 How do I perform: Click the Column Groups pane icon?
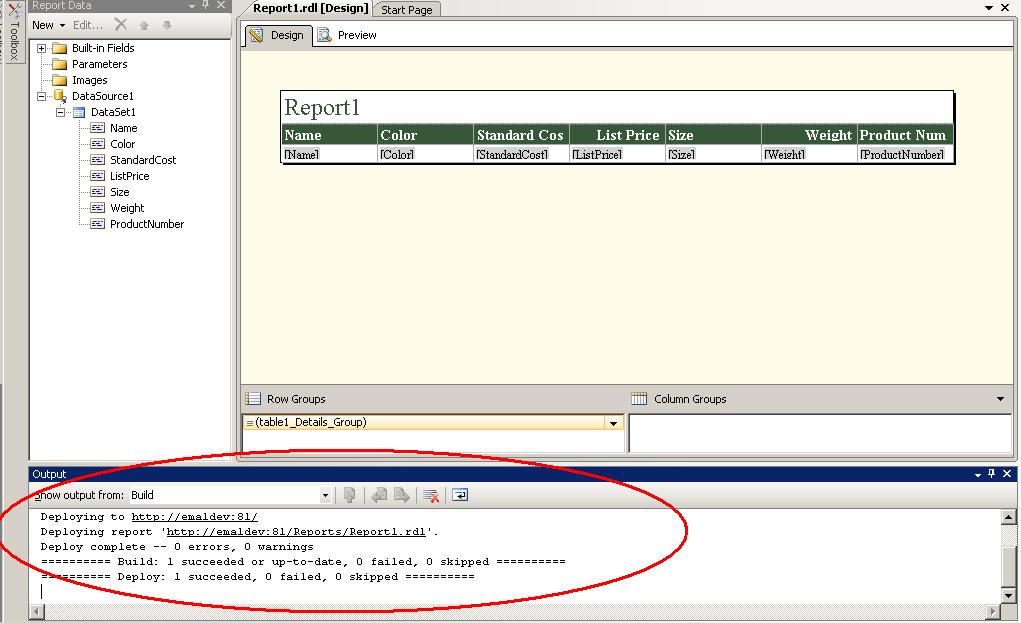tap(639, 399)
